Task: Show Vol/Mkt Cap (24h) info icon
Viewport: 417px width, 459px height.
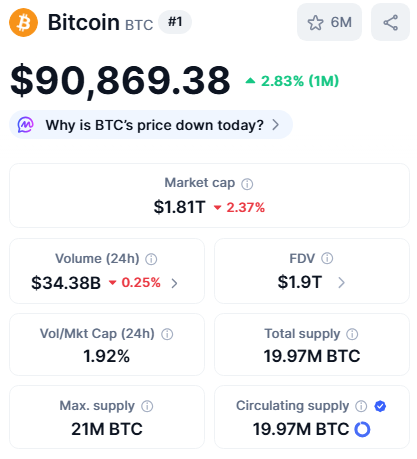Action: 167,334
